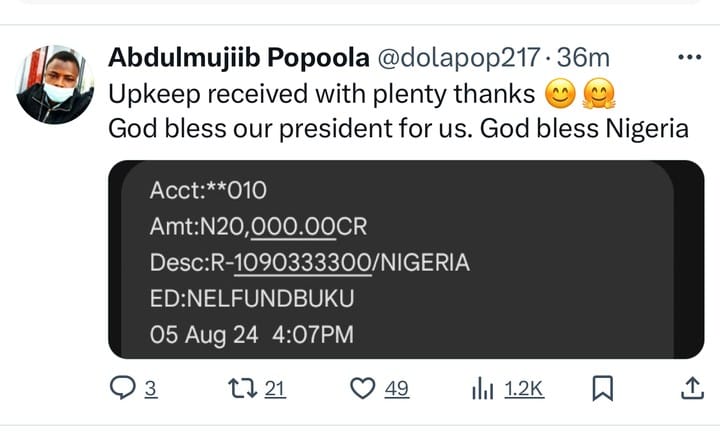Tap the underlined 000.00 amount text
Viewport: 720px width, 431px height.
[x=293, y=227]
